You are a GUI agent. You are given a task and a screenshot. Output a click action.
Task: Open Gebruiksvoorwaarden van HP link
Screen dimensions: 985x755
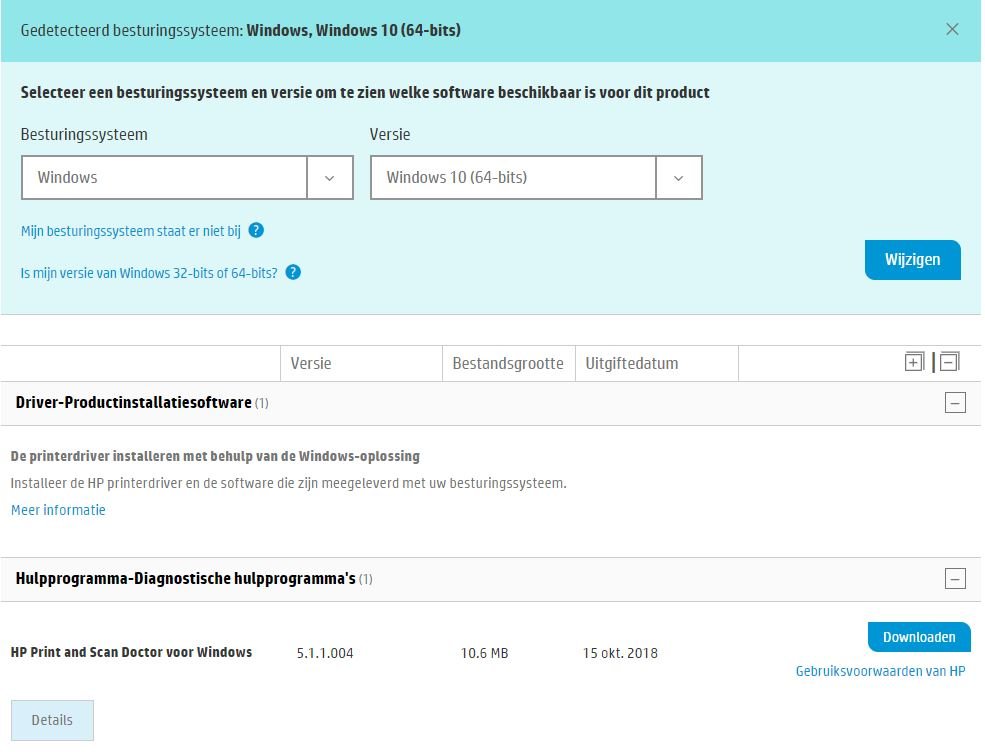tap(881, 671)
